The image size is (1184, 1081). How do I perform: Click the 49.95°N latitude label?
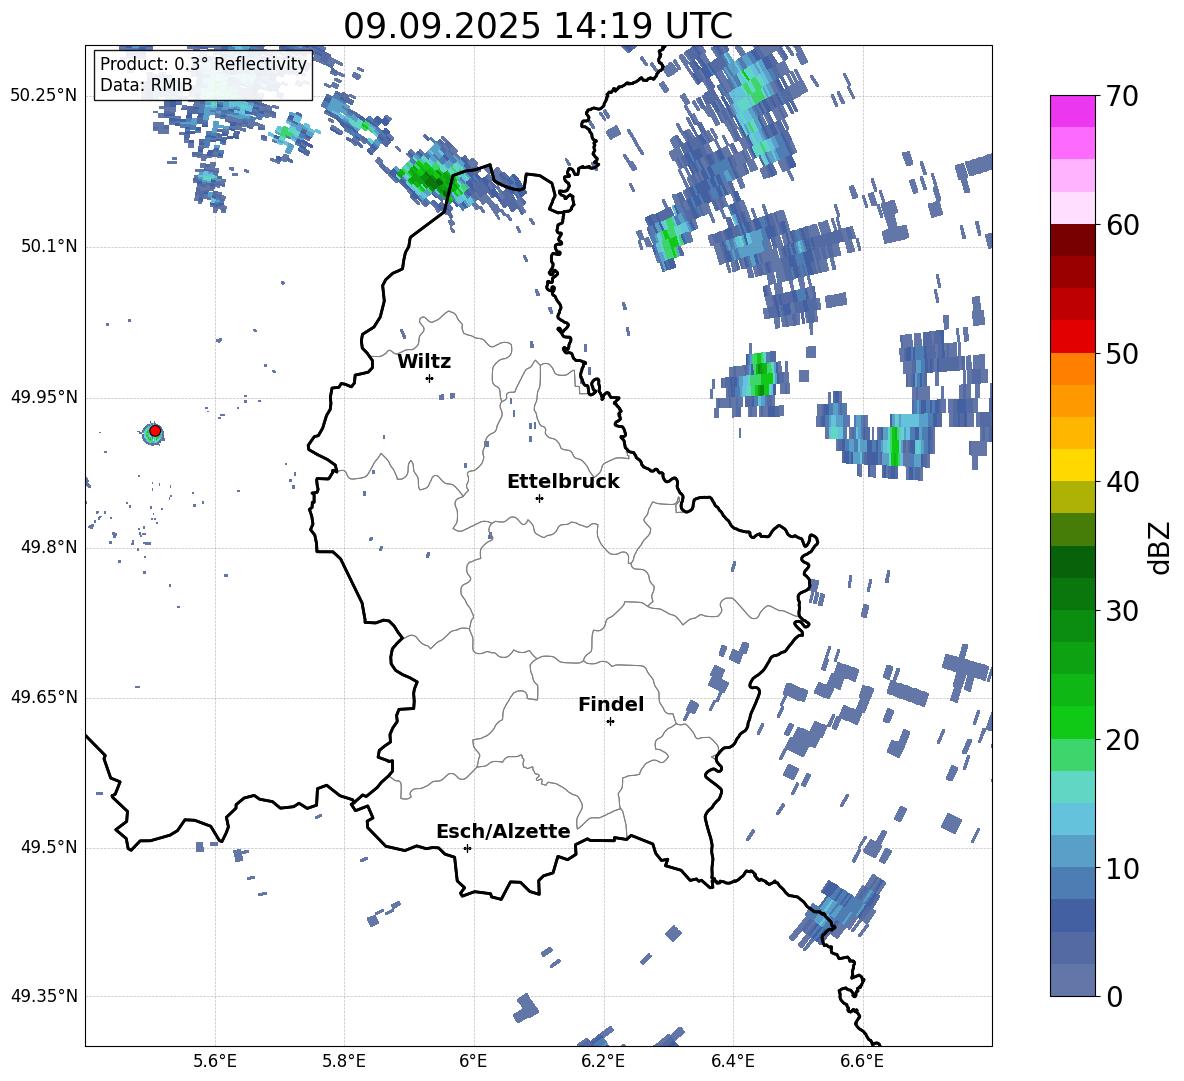pyautogui.click(x=44, y=397)
